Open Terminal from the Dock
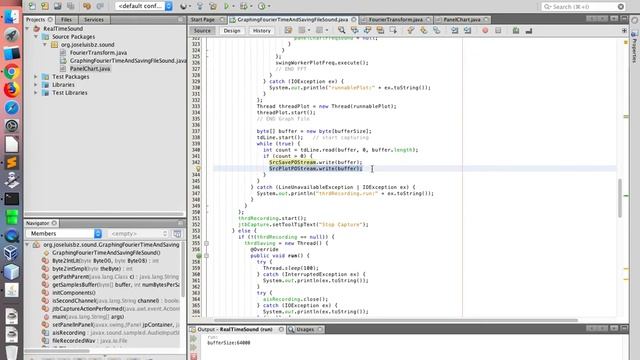This screenshot has width=640, height=360. click(11, 199)
